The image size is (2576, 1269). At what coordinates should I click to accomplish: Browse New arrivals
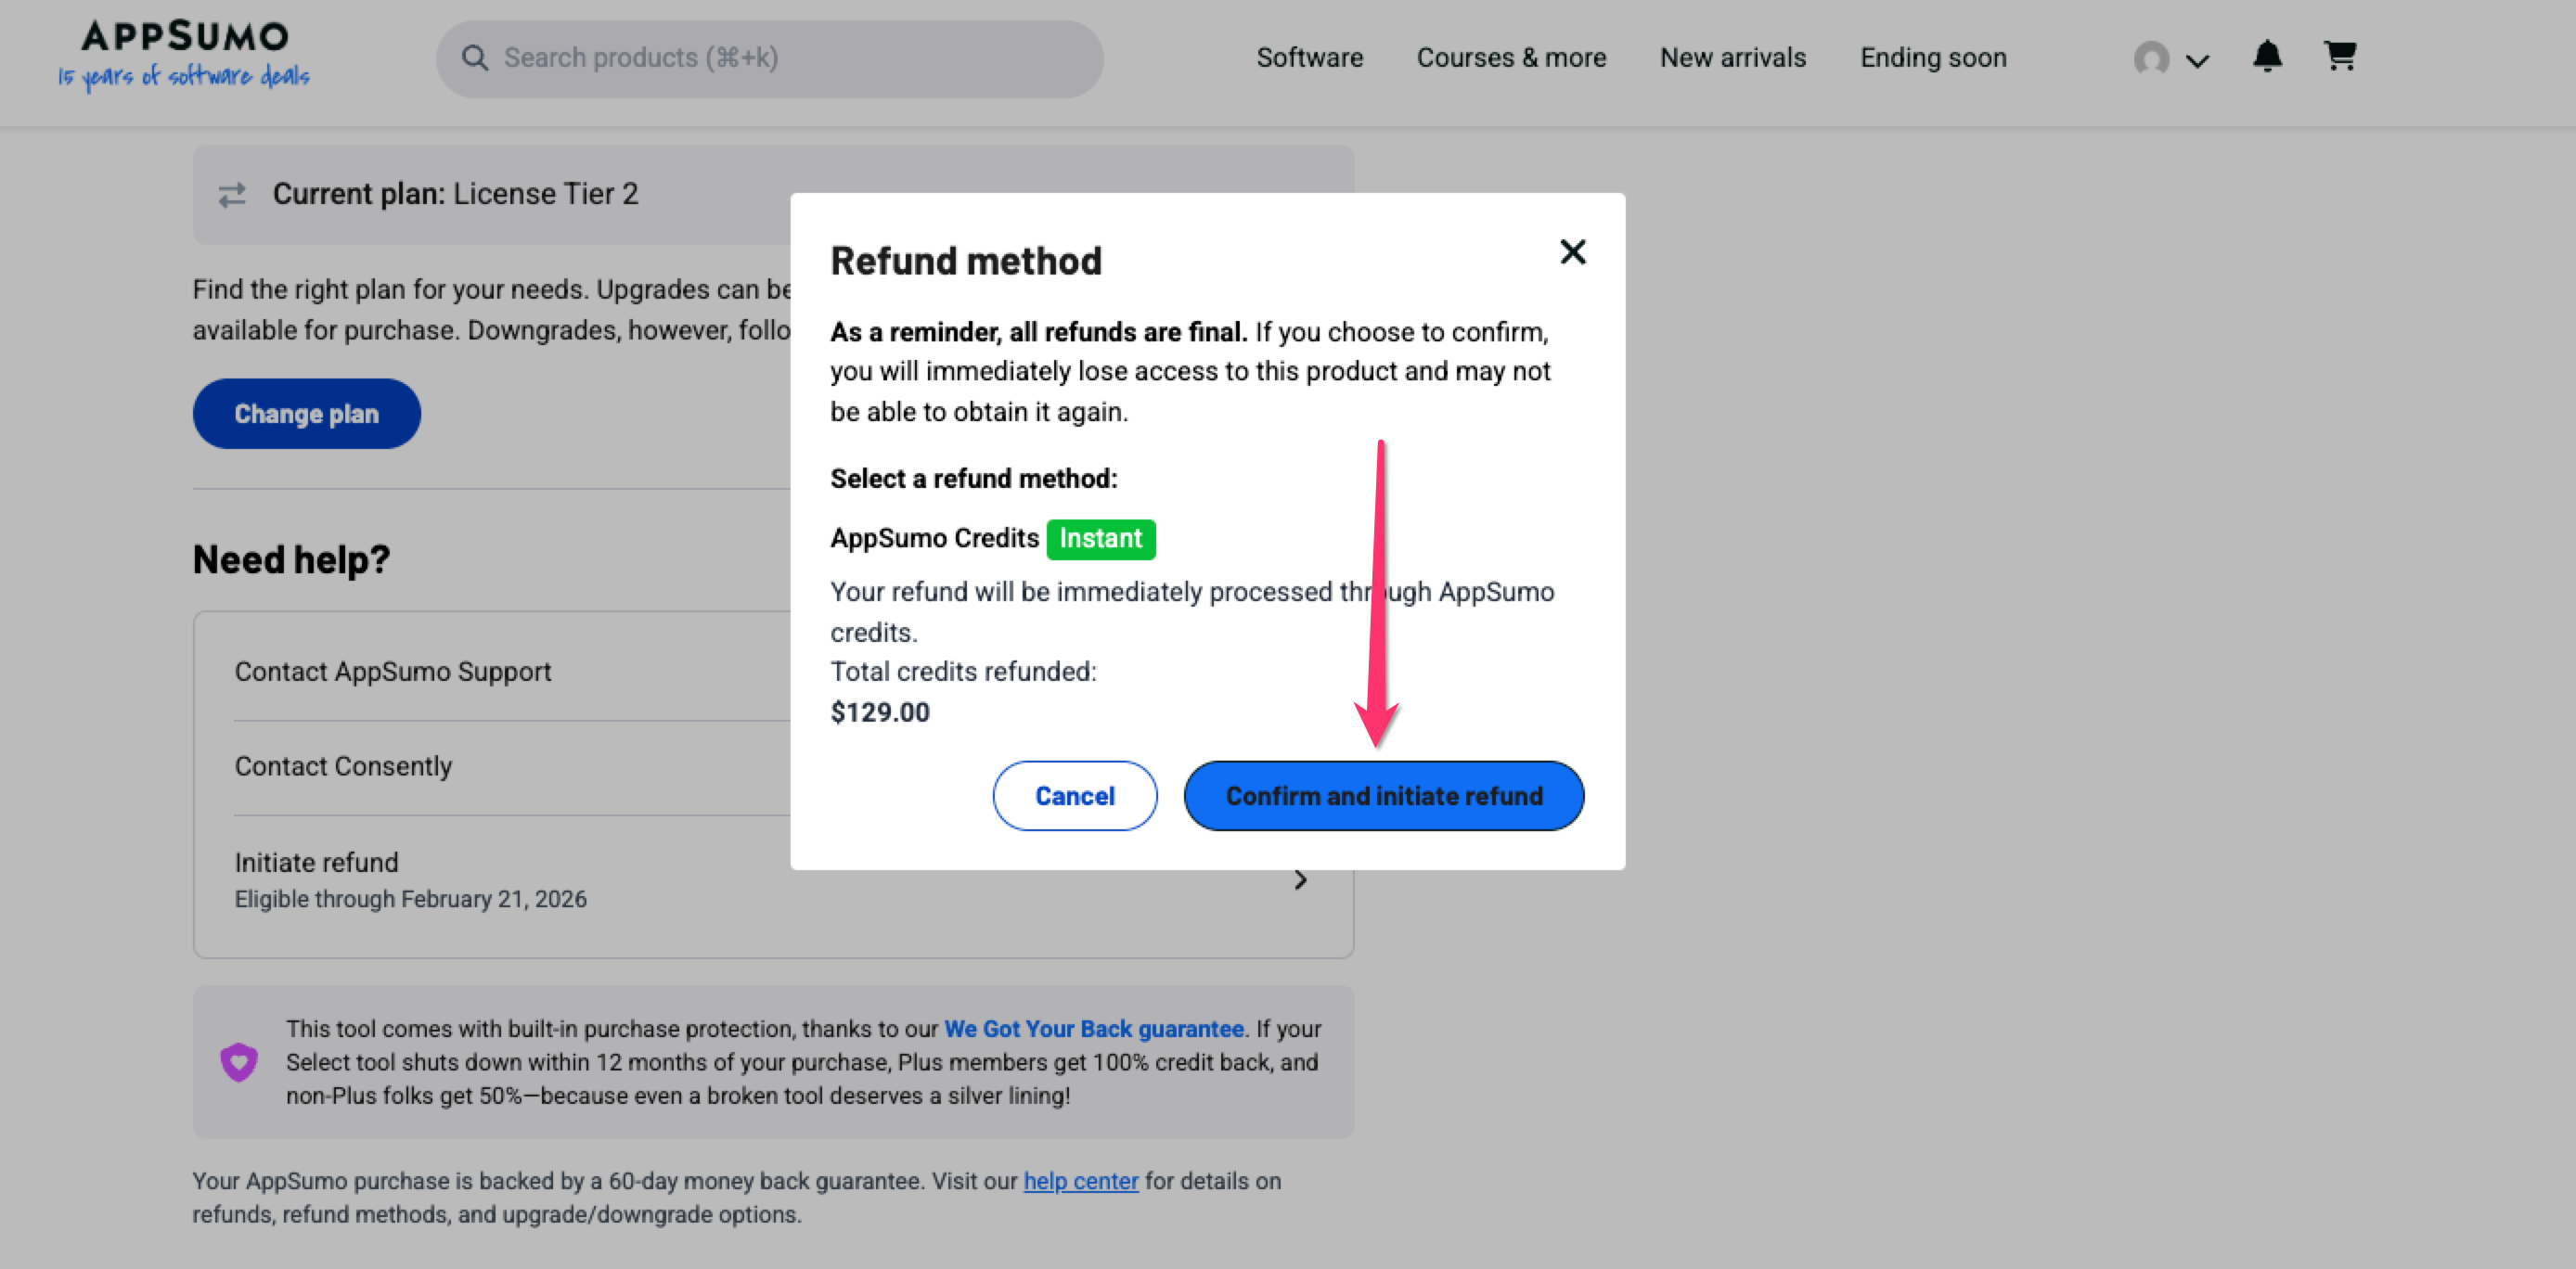(x=1733, y=58)
